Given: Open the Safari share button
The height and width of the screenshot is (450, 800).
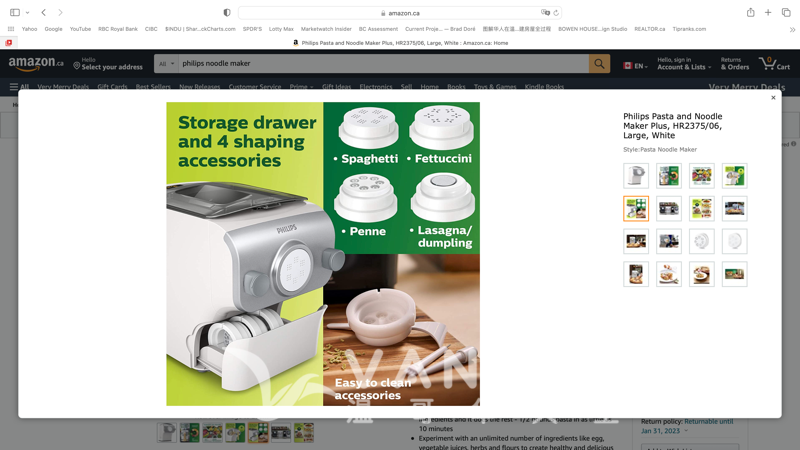Looking at the screenshot, I should (x=751, y=12).
